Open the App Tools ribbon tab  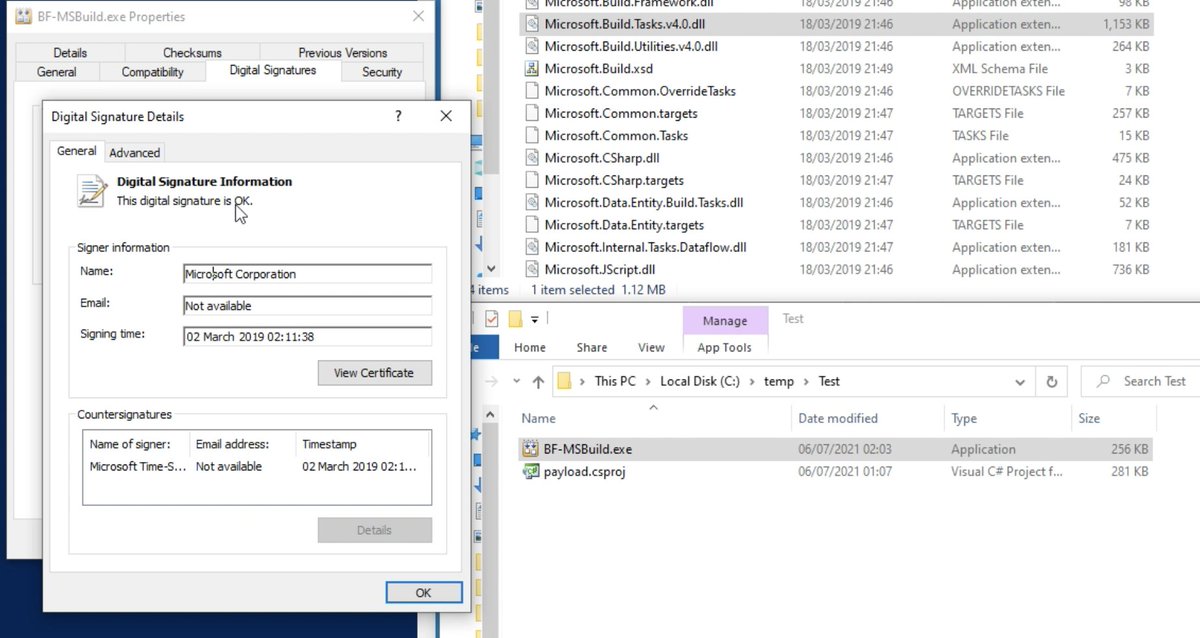click(724, 347)
